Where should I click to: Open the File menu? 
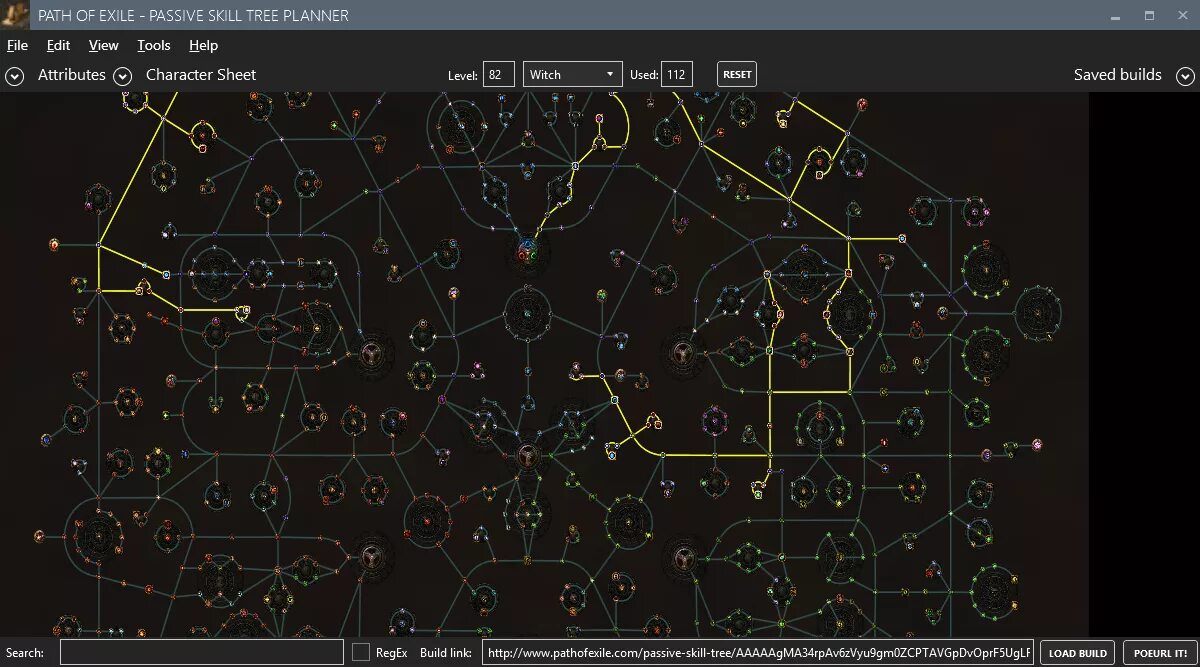17,45
